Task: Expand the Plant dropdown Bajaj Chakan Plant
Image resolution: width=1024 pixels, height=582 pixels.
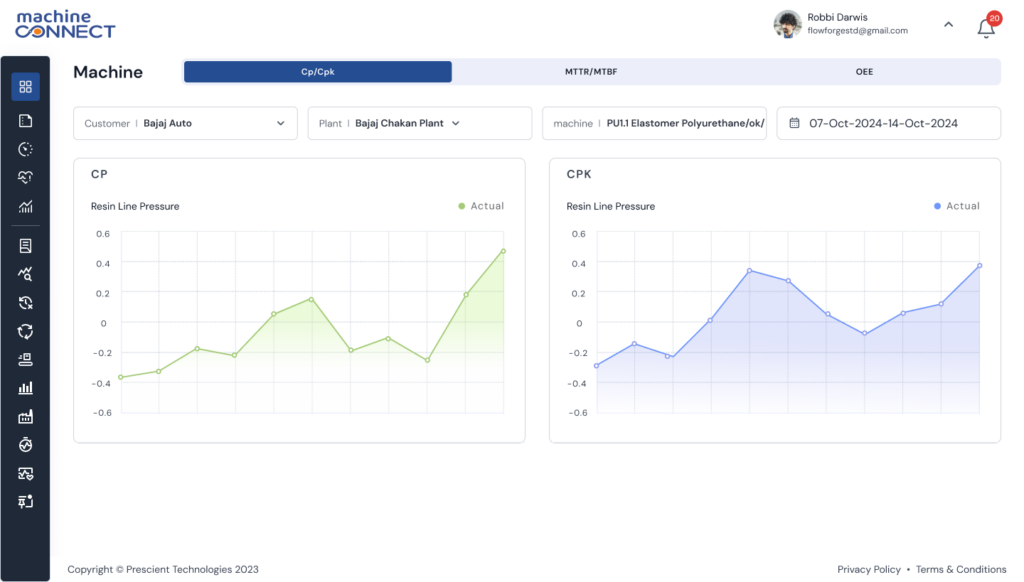Action: click(419, 123)
